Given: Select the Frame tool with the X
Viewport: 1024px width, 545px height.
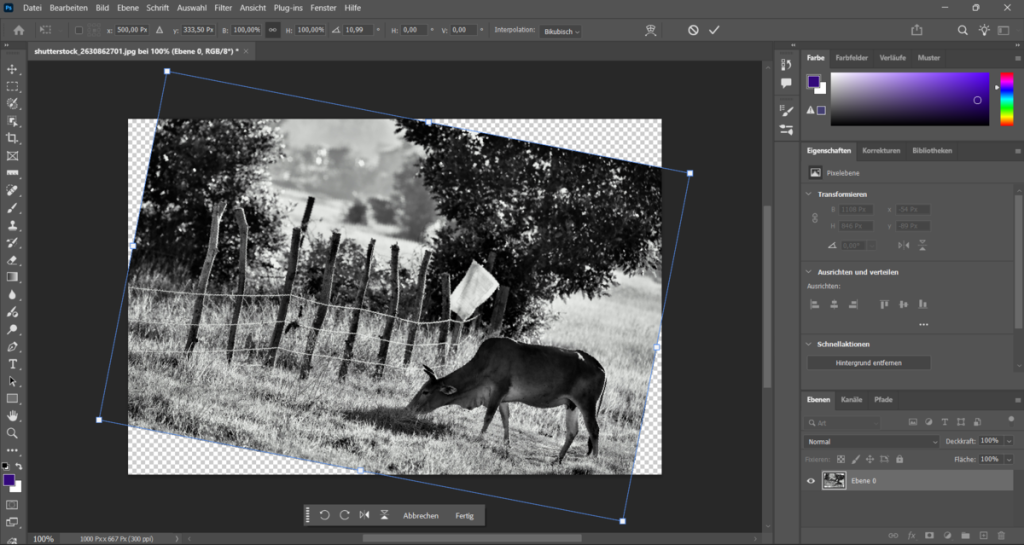Looking at the screenshot, I should 12,156.
